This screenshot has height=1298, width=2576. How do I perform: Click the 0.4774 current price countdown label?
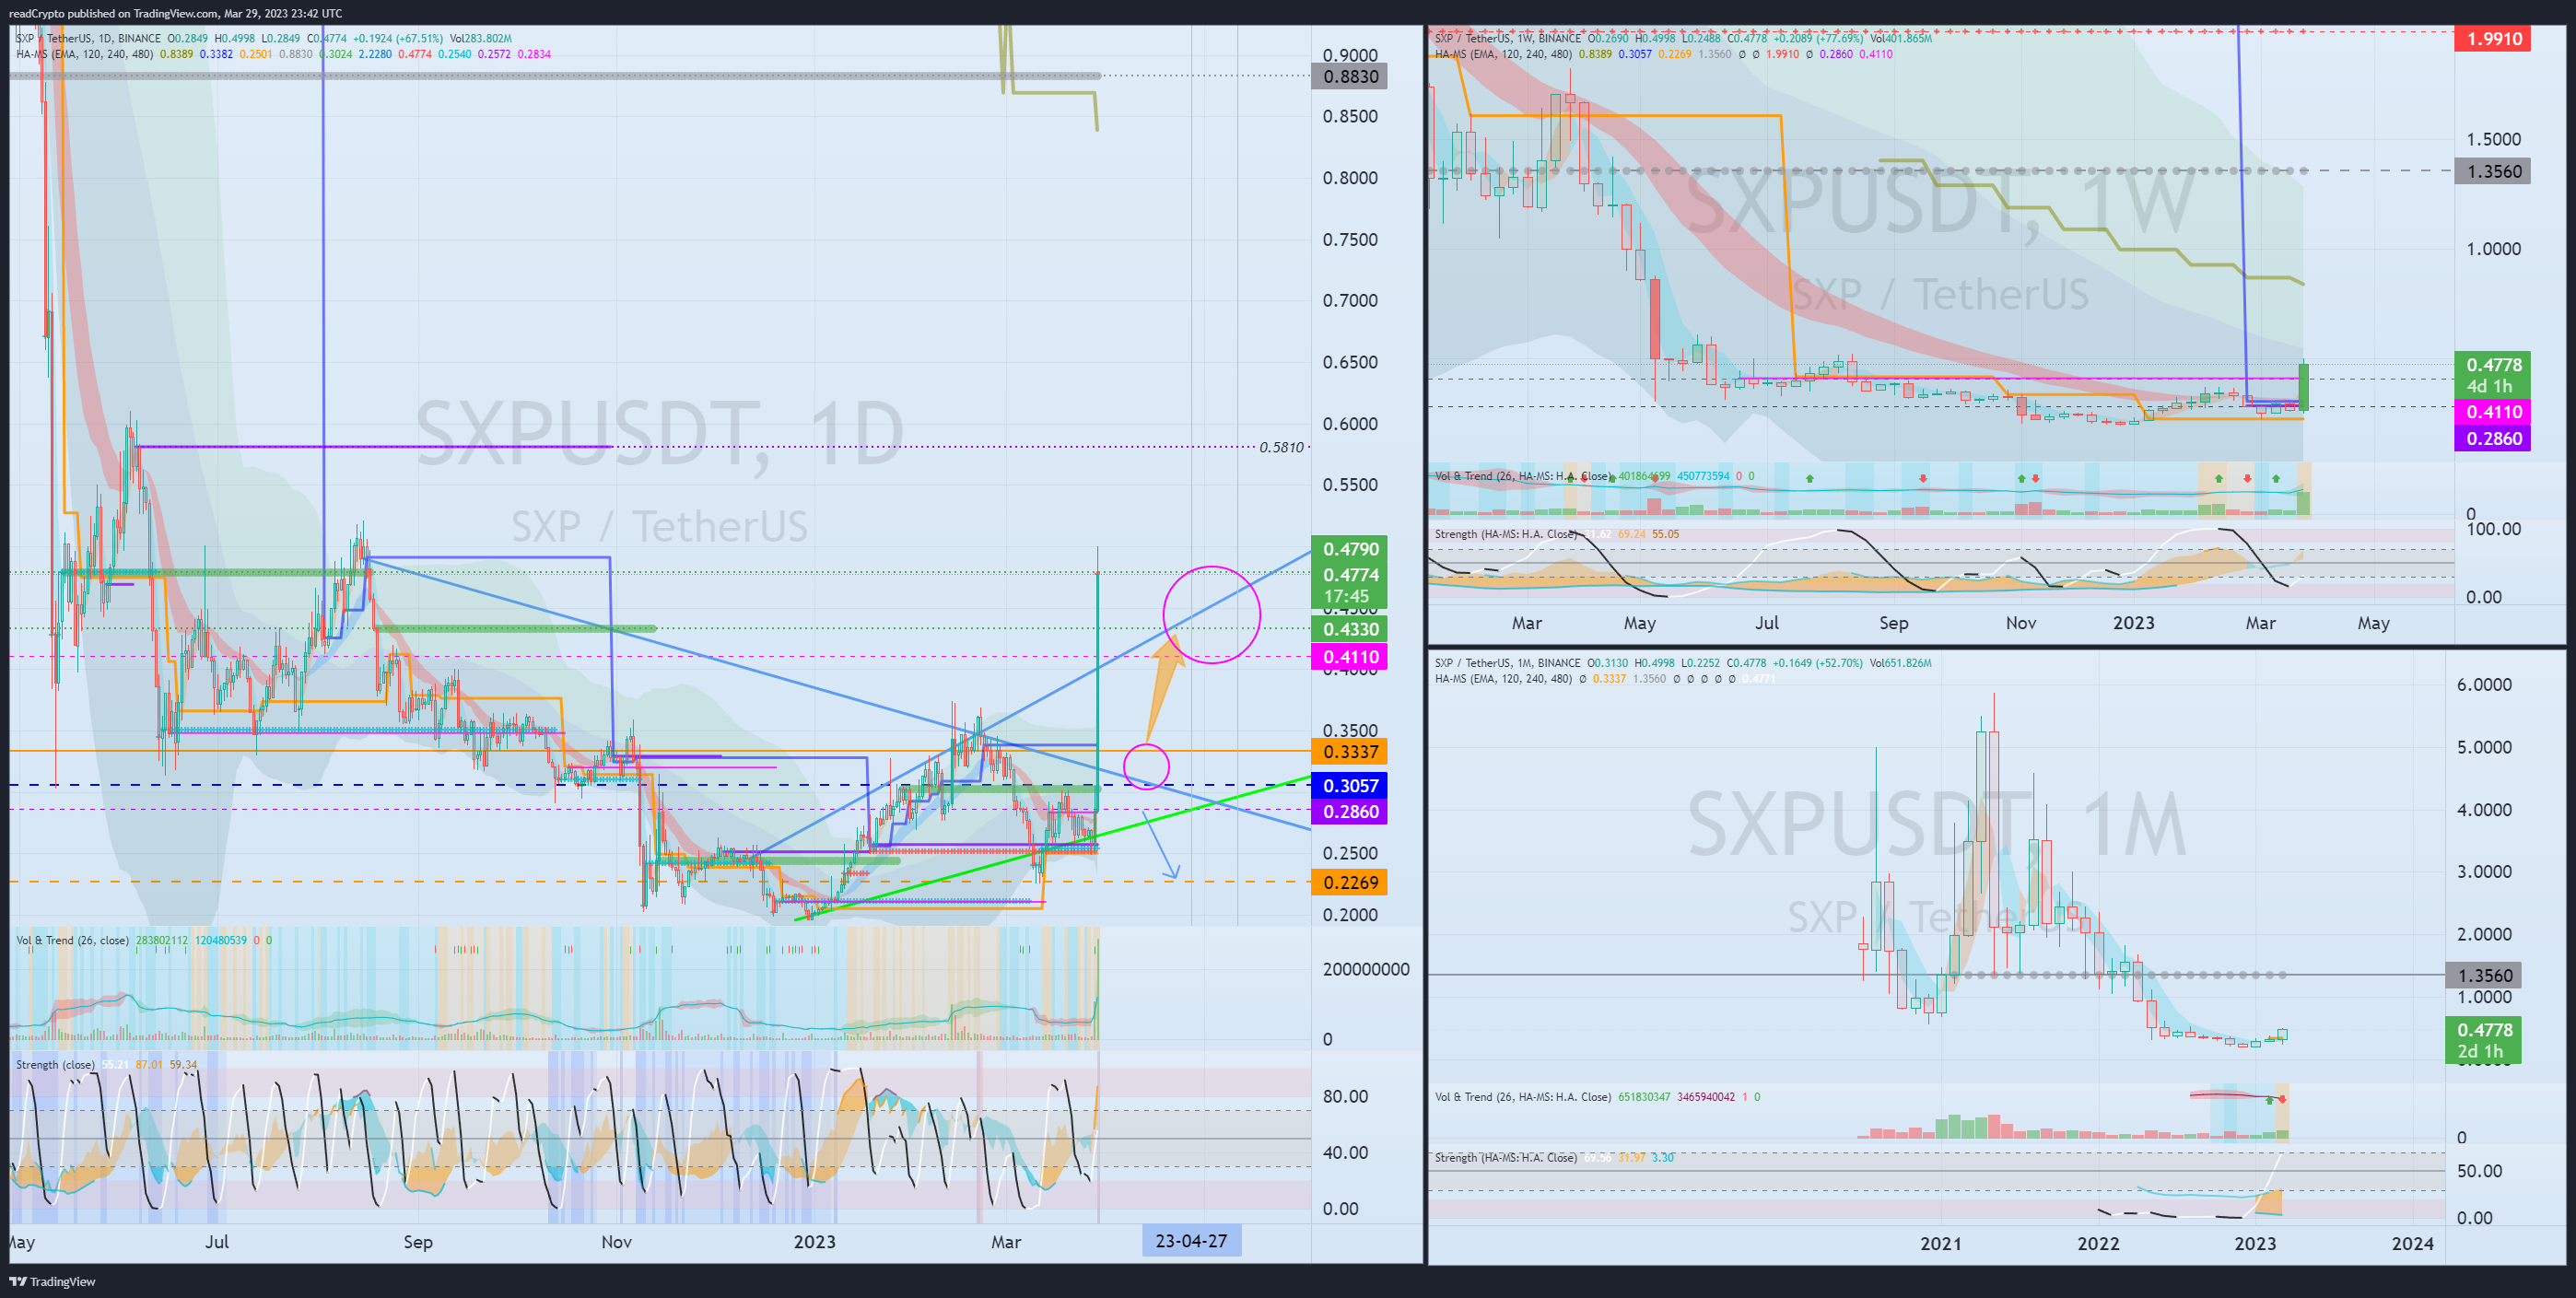pyautogui.click(x=1349, y=586)
